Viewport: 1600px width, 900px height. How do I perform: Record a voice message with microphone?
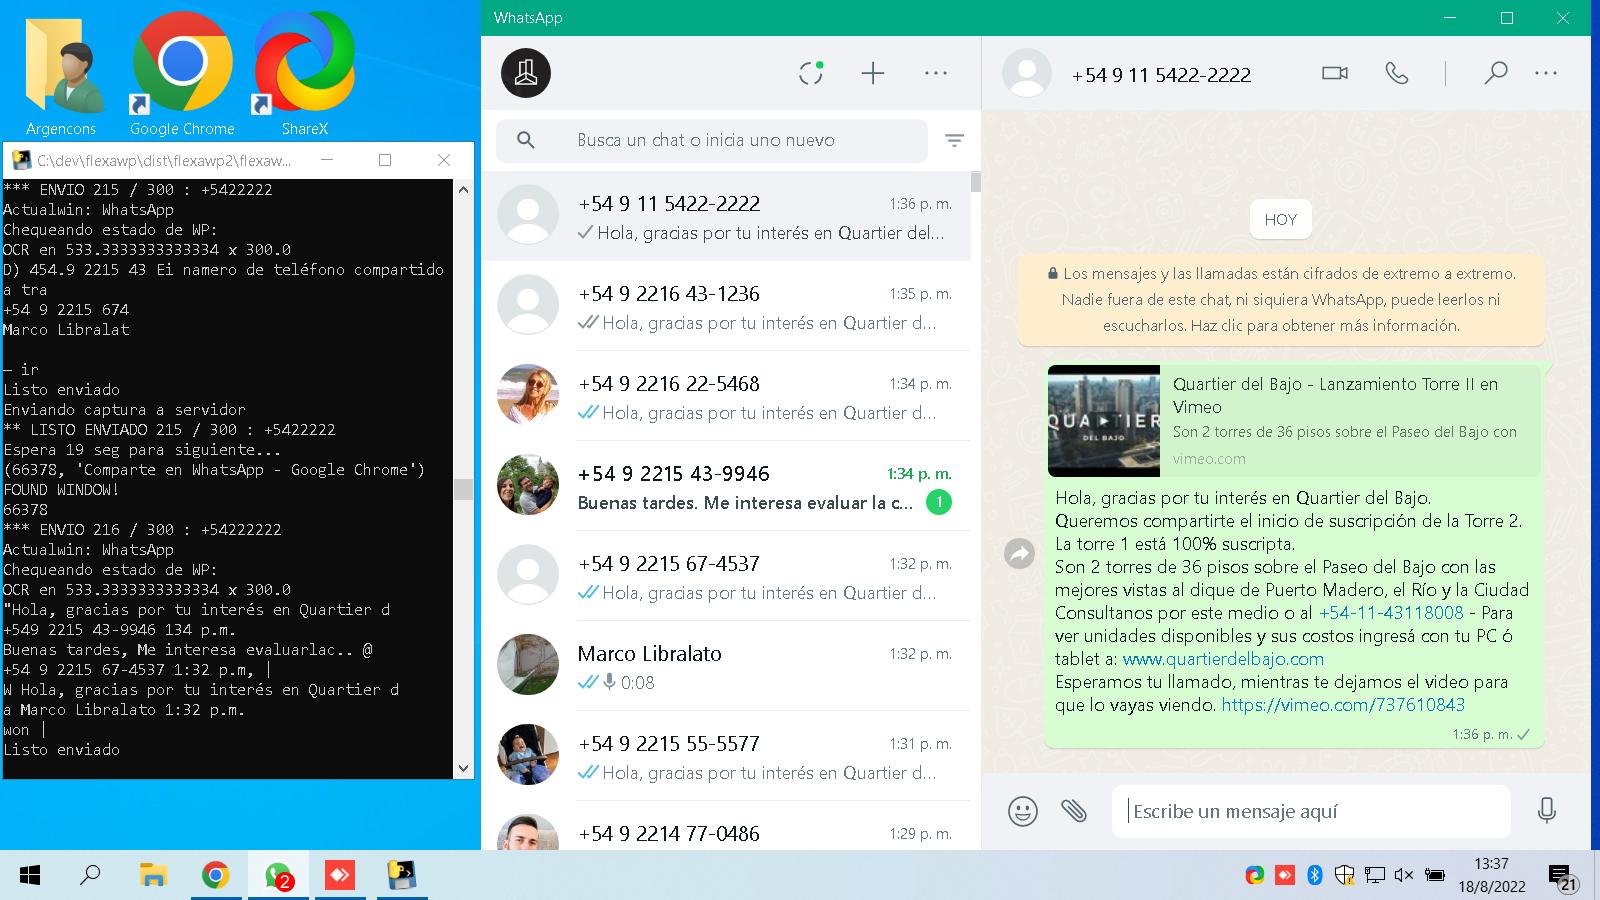[1547, 811]
